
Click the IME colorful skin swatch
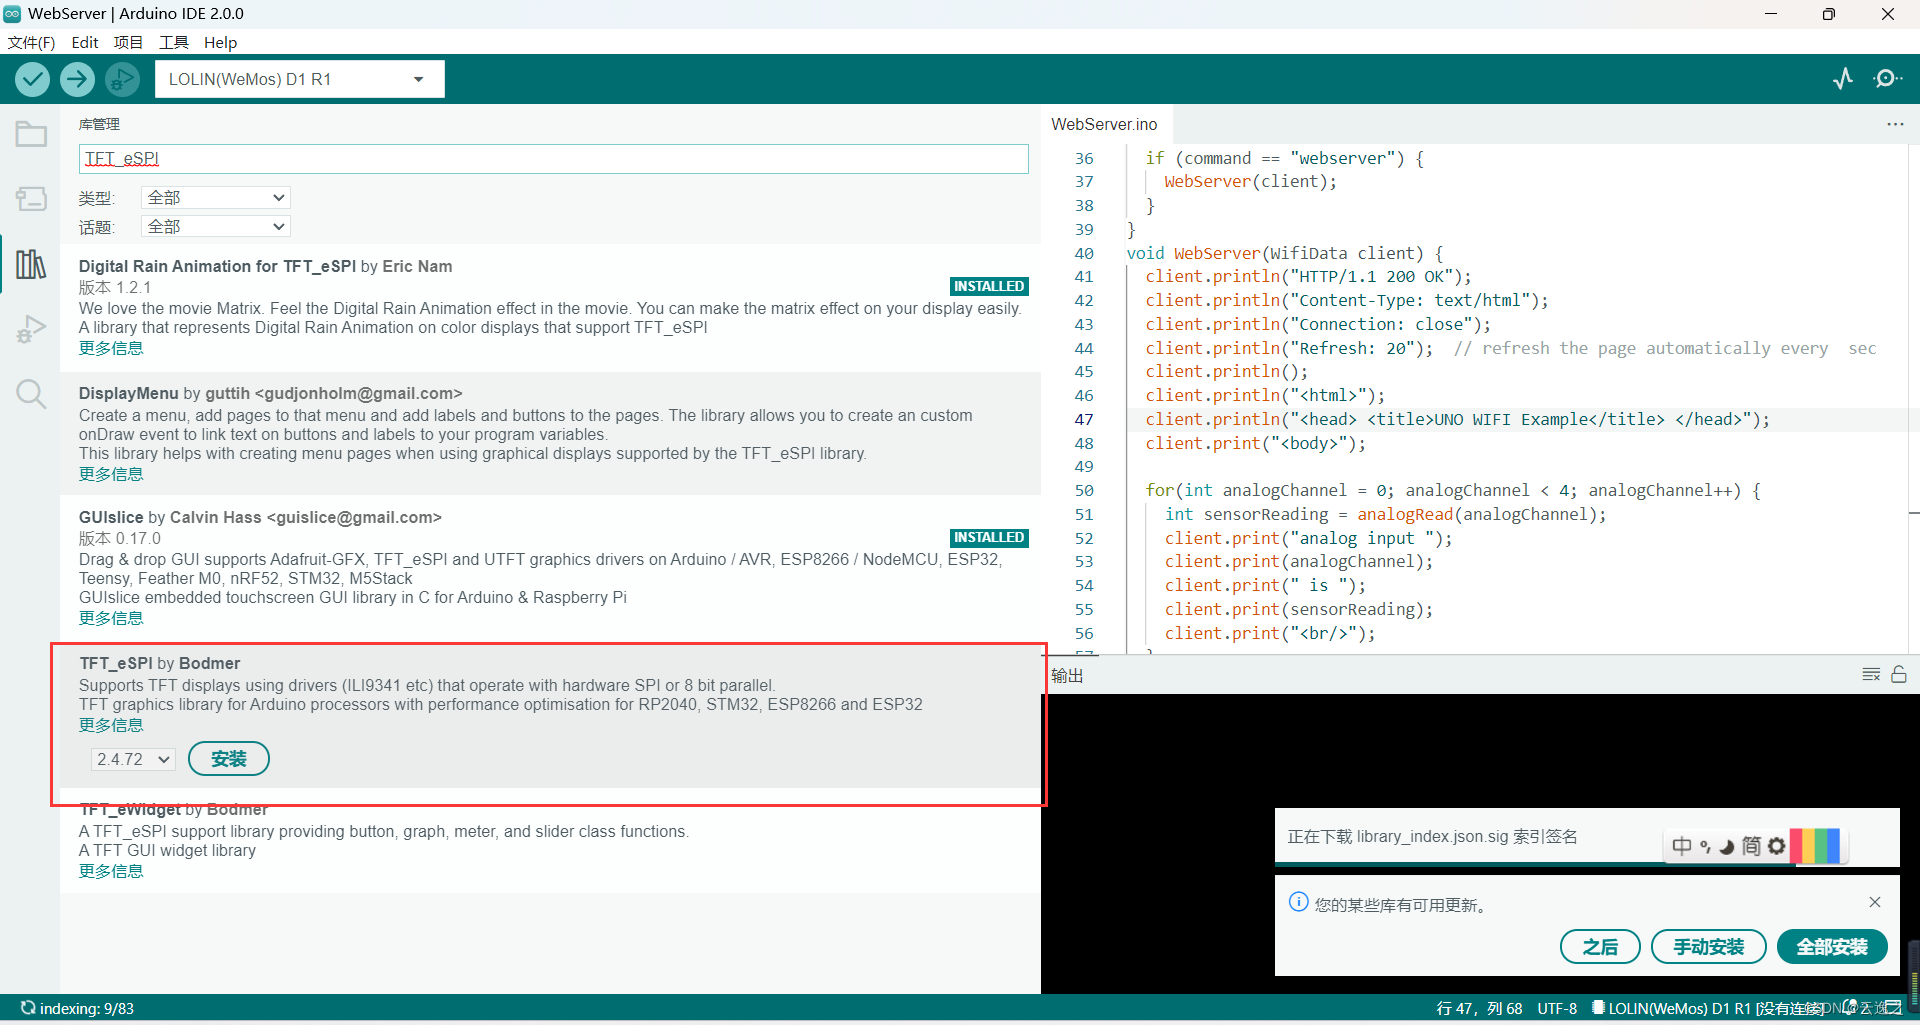(1816, 846)
